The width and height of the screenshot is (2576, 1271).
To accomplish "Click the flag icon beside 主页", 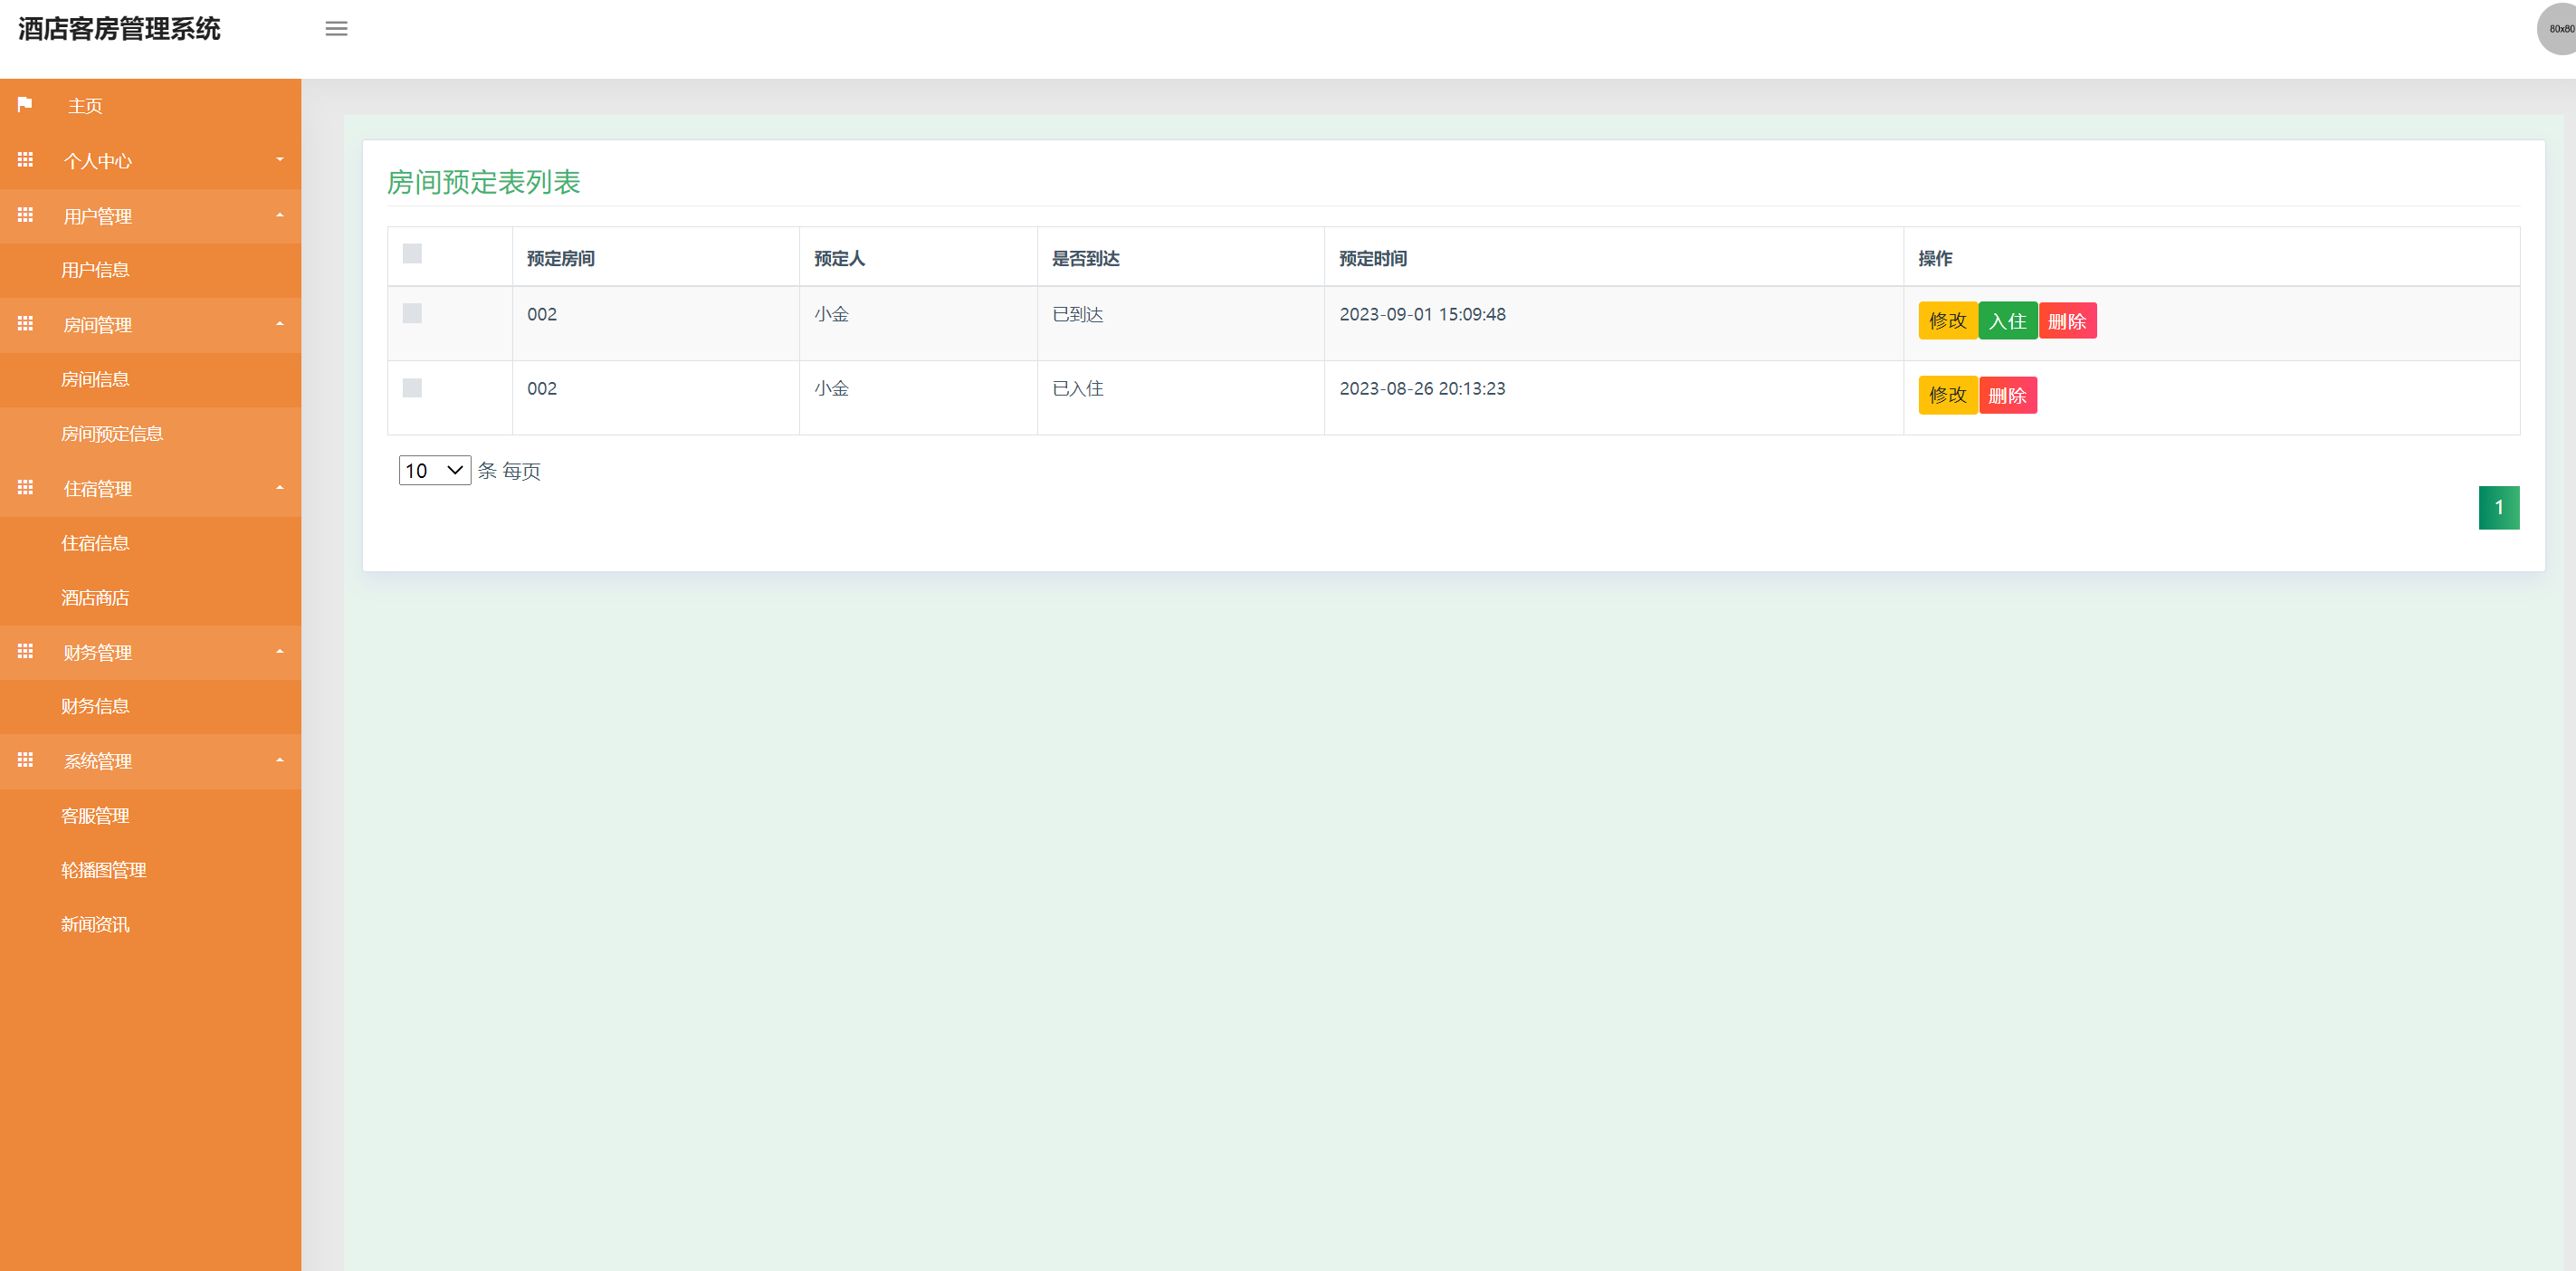I will point(25,104).
